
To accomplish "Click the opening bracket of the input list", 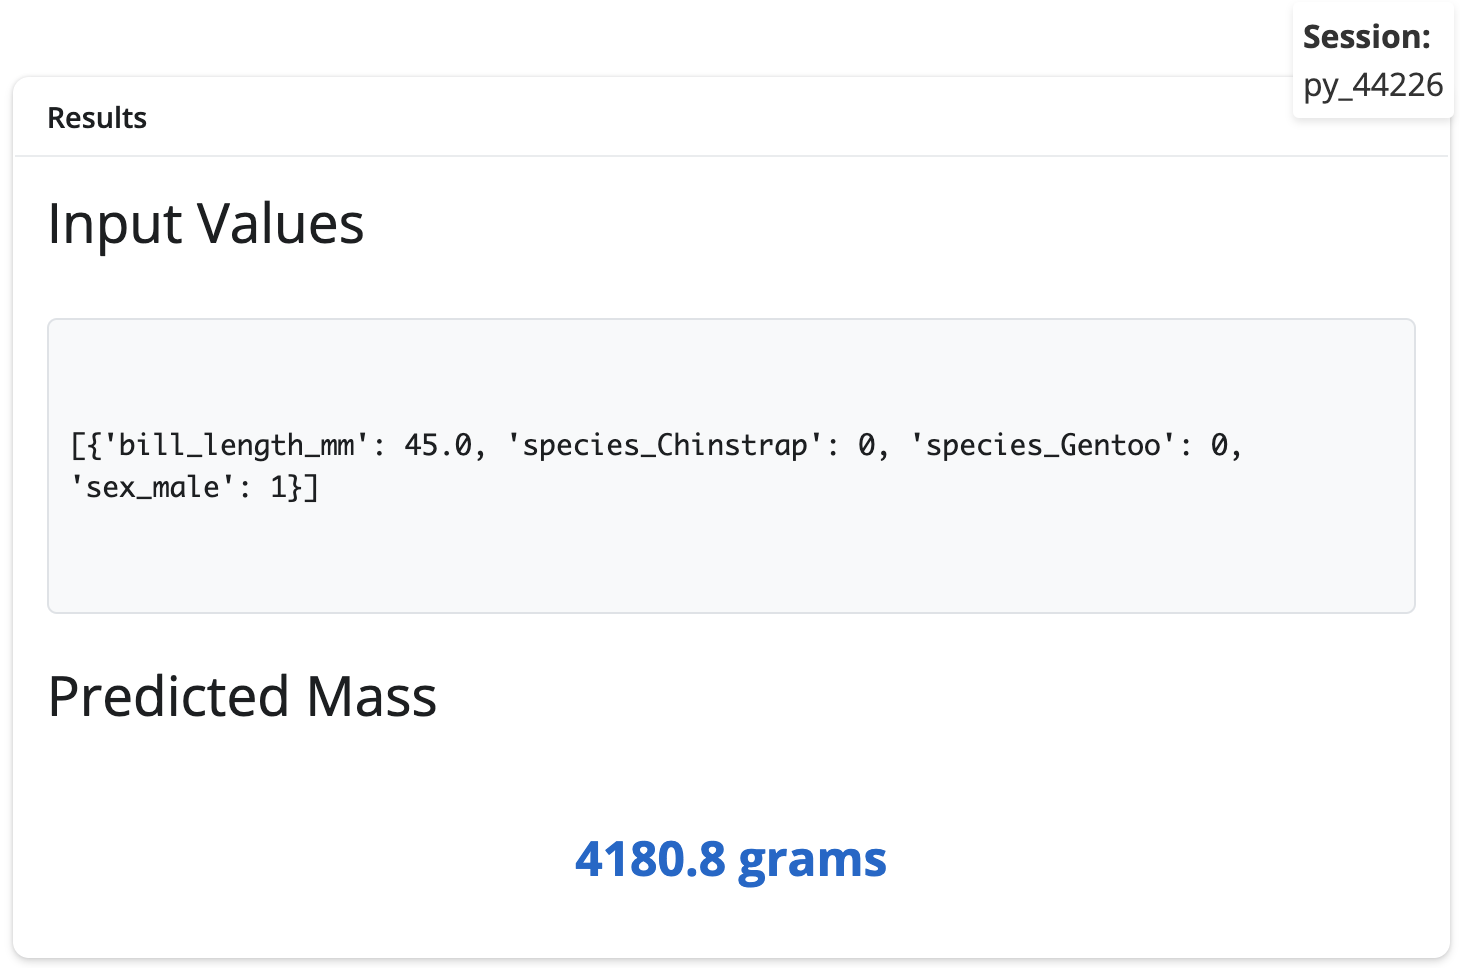I will [78, 445].
